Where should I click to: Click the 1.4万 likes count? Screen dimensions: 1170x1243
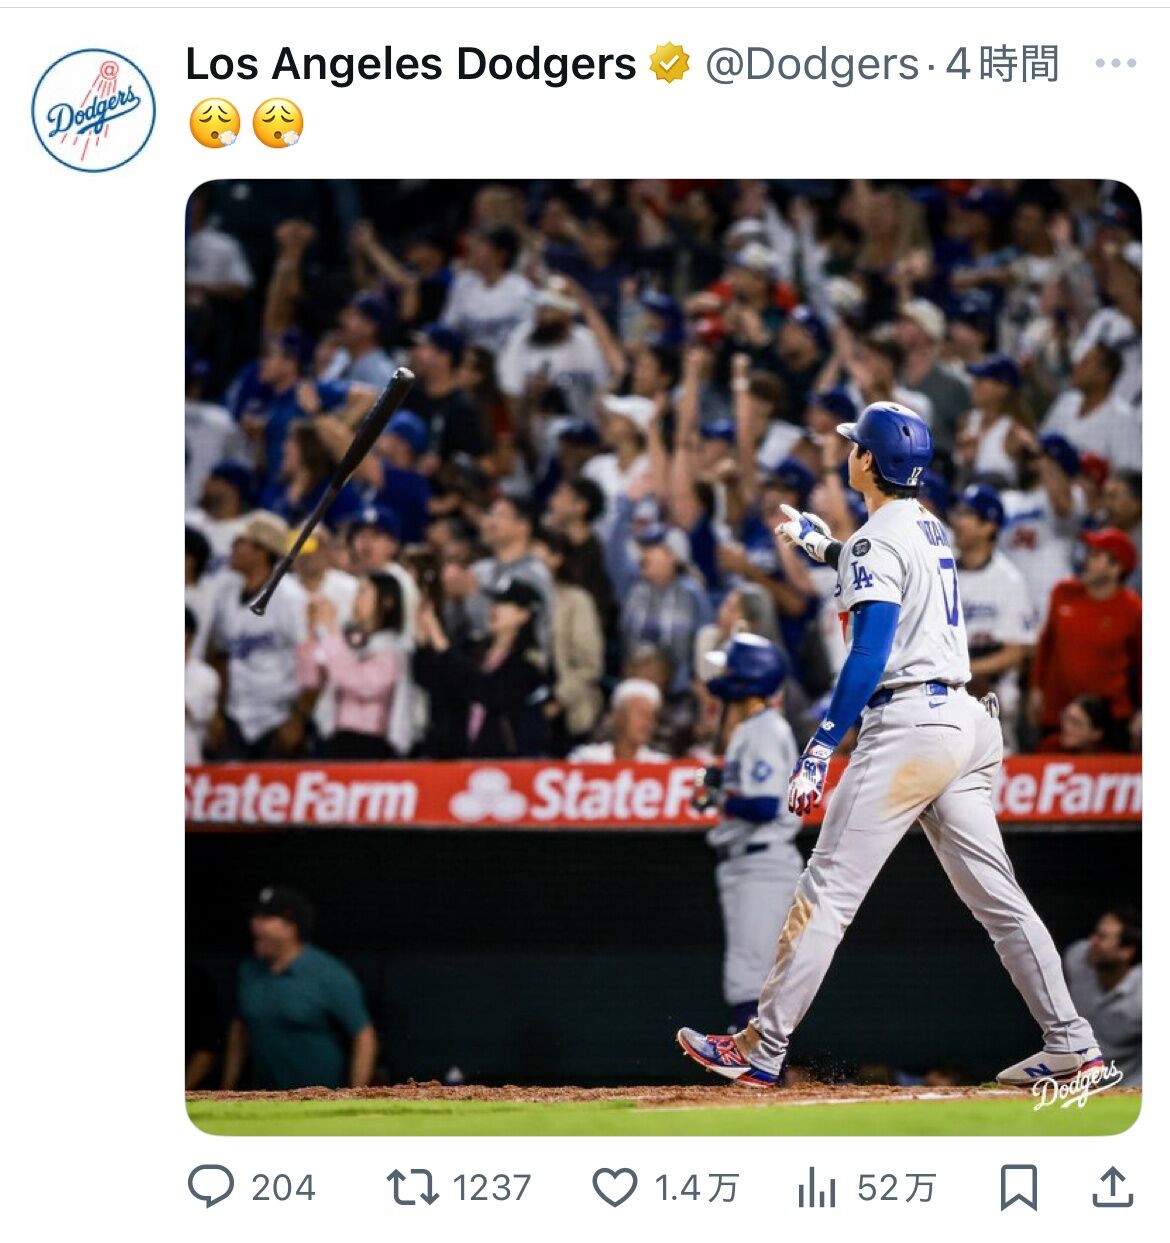click(696, 1188)
